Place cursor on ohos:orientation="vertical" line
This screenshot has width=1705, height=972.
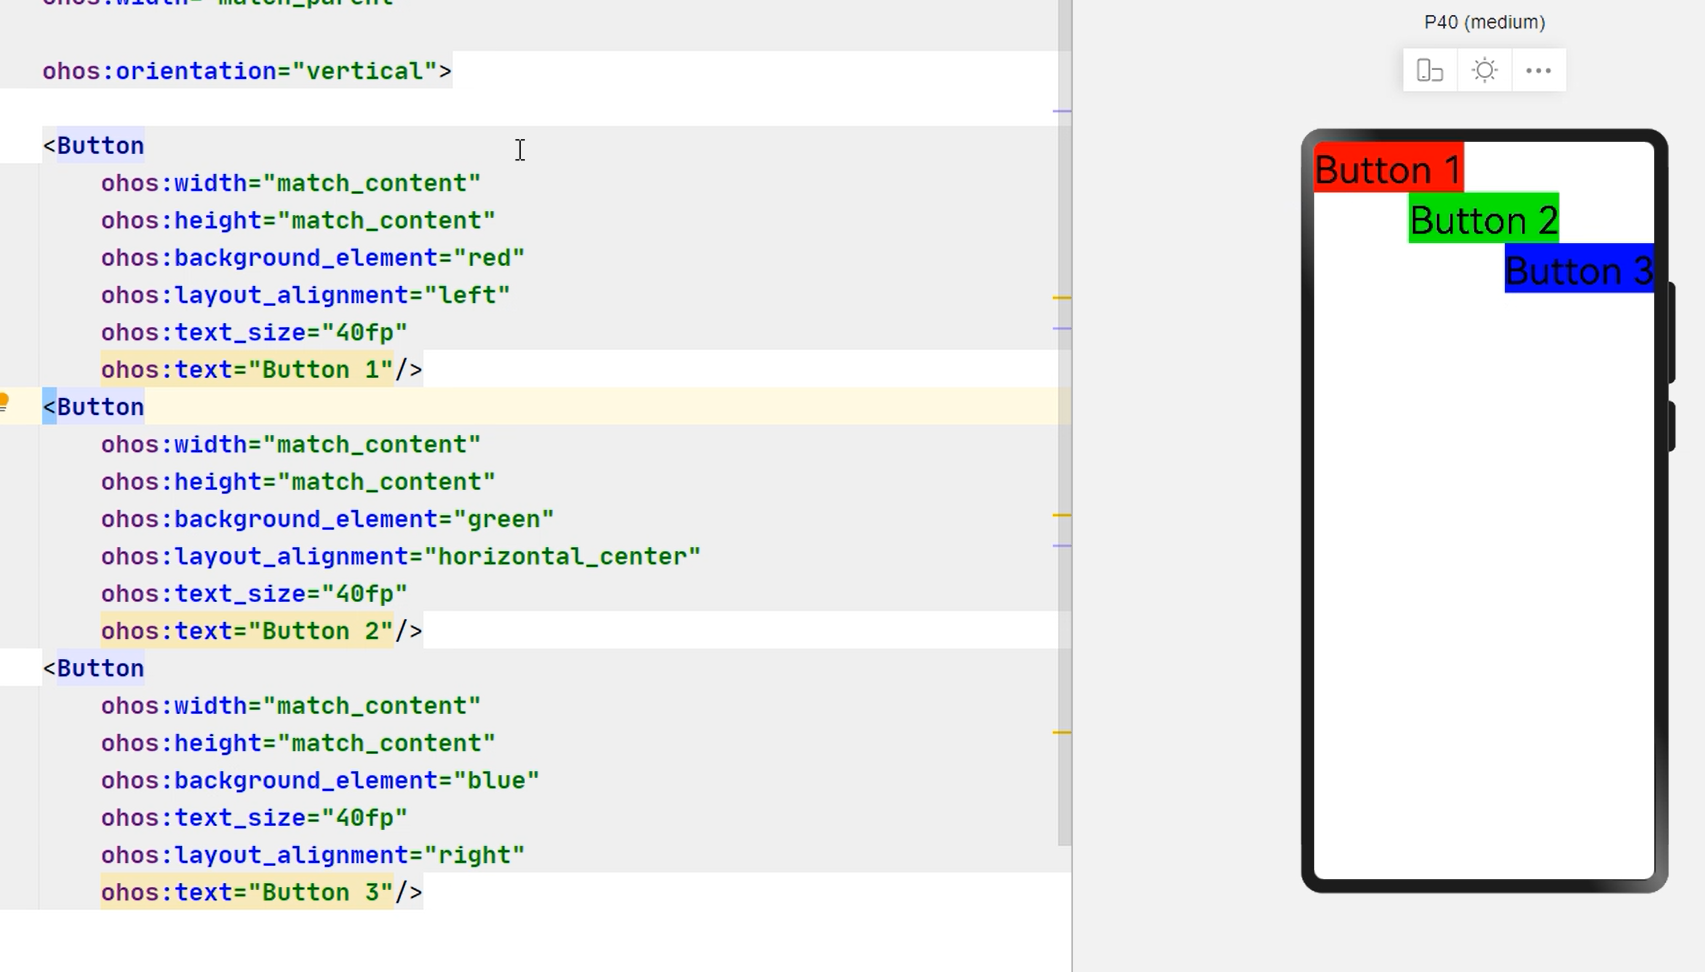(x=247, y=71)
